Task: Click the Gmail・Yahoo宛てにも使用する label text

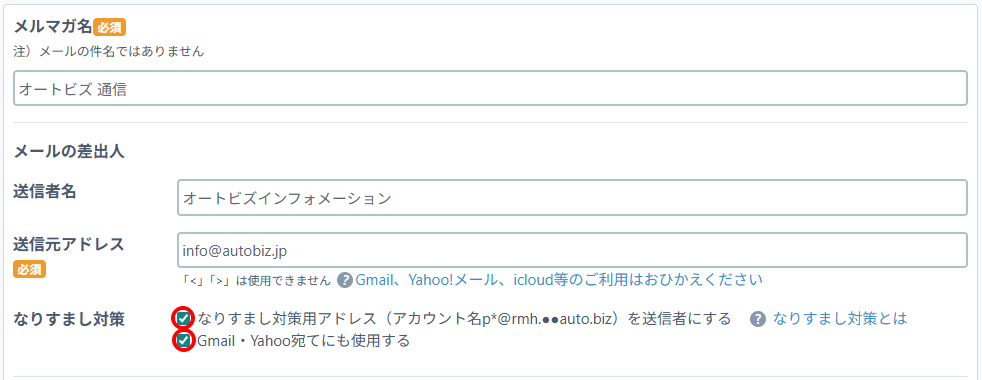Action: [303, 341]
